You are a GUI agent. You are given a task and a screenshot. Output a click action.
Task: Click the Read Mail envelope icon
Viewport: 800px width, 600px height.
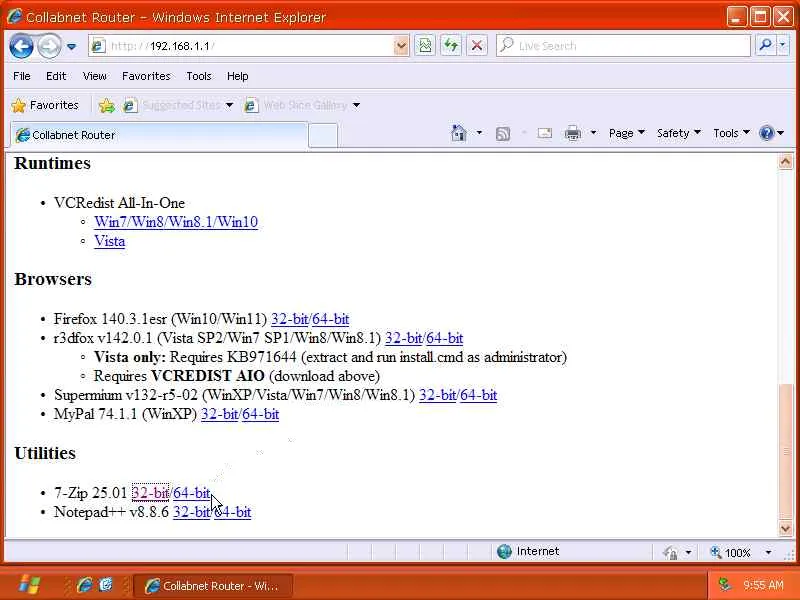(545, 133)
